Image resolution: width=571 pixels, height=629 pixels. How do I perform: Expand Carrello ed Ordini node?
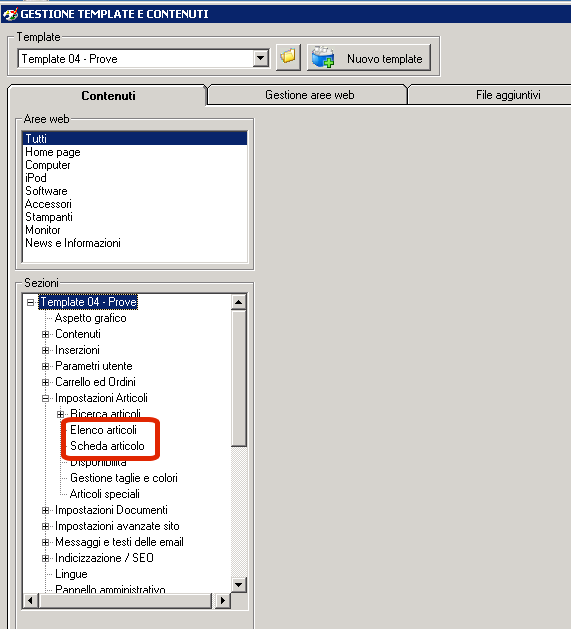tap(45, 382)
